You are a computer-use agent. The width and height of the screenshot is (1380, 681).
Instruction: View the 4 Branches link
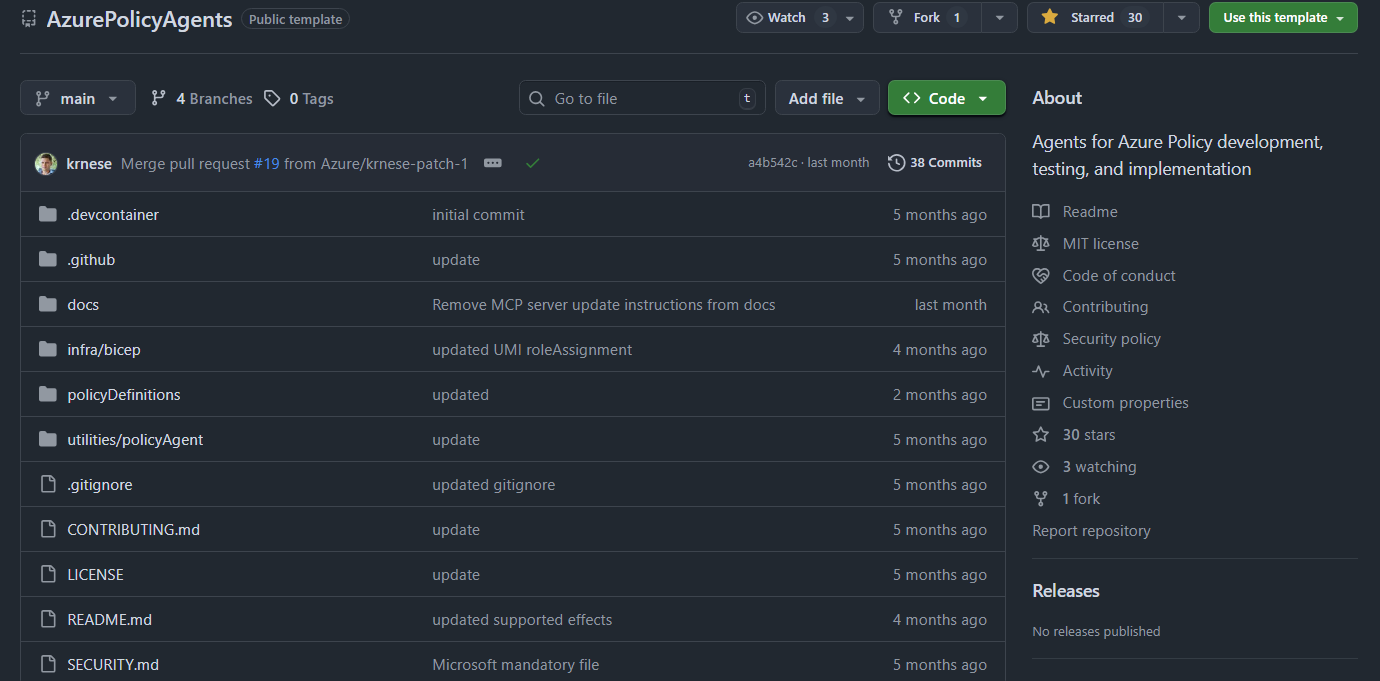click(202, 99)
